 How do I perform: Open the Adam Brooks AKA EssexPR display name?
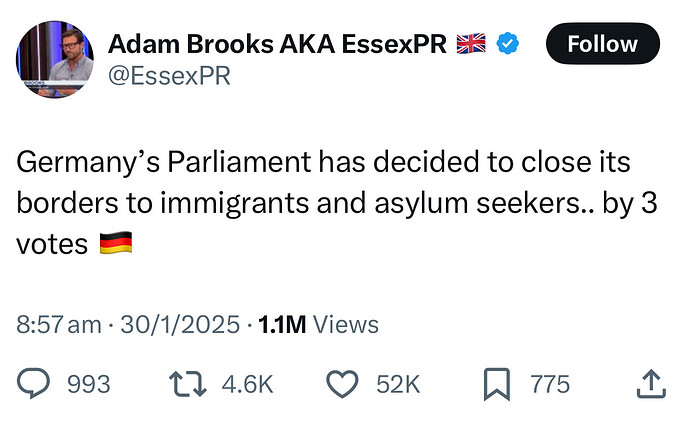277,44
